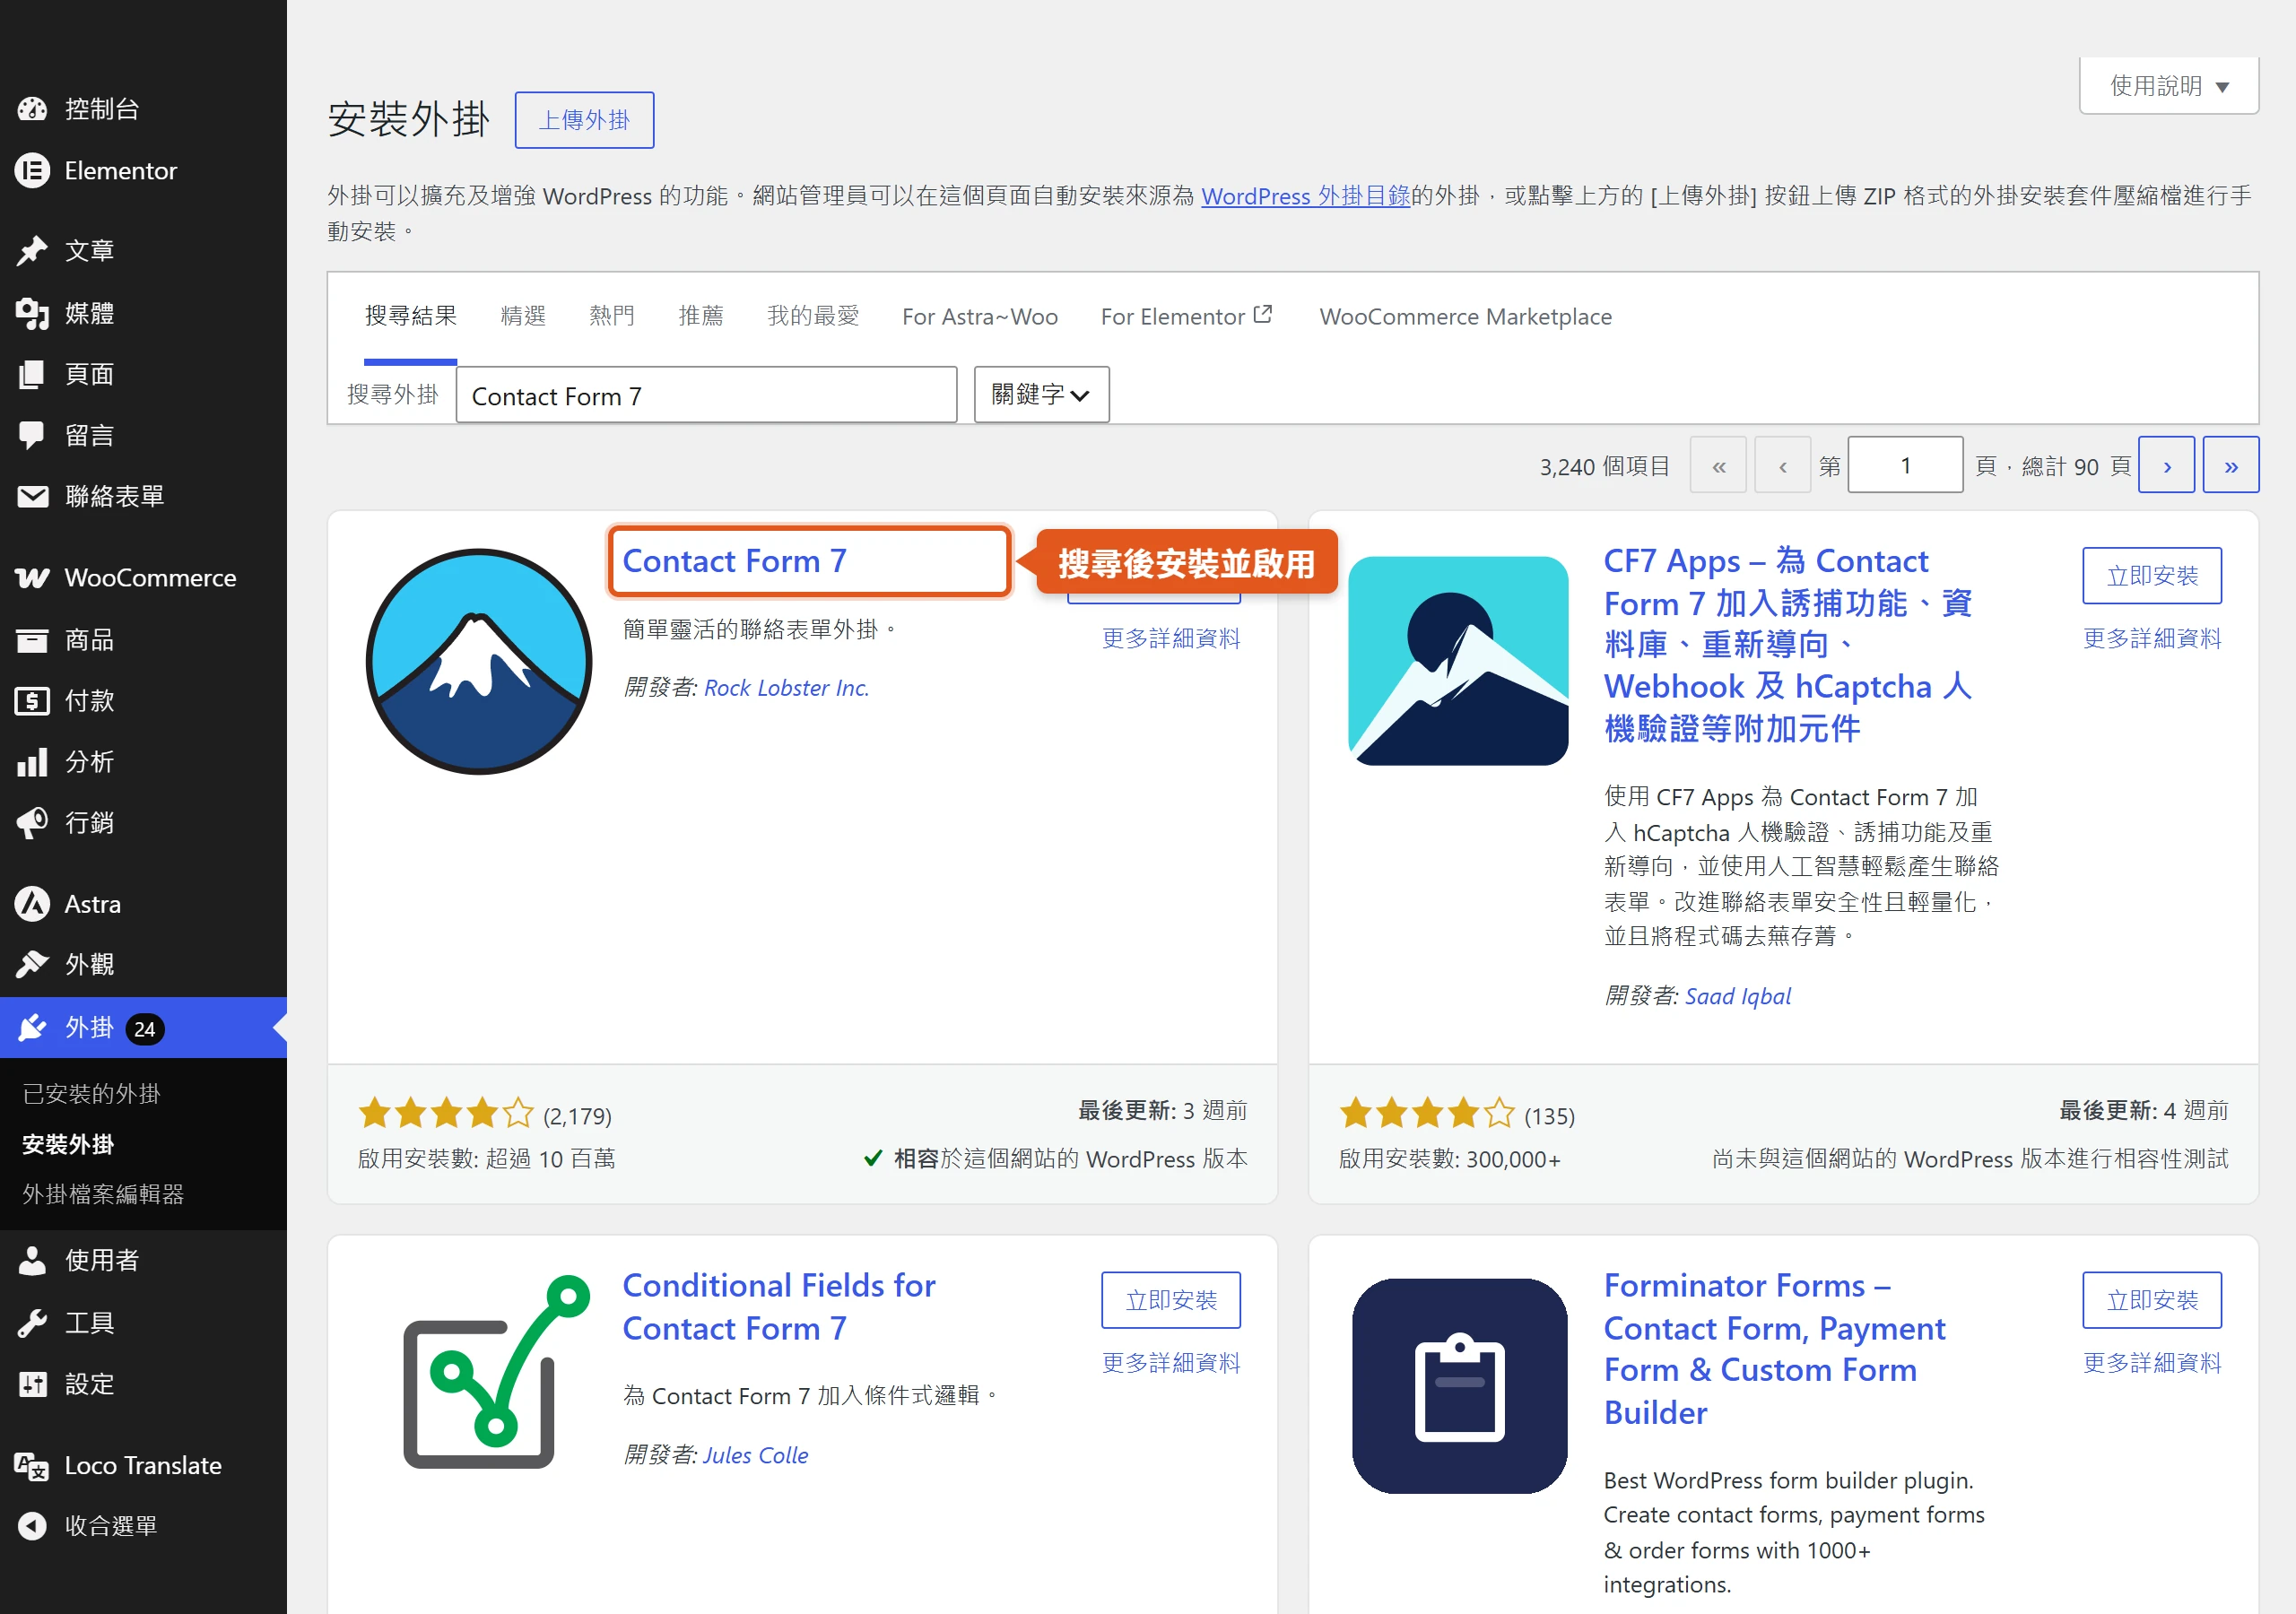Open the Contact Form 7 plugin title

pos(734,561)
